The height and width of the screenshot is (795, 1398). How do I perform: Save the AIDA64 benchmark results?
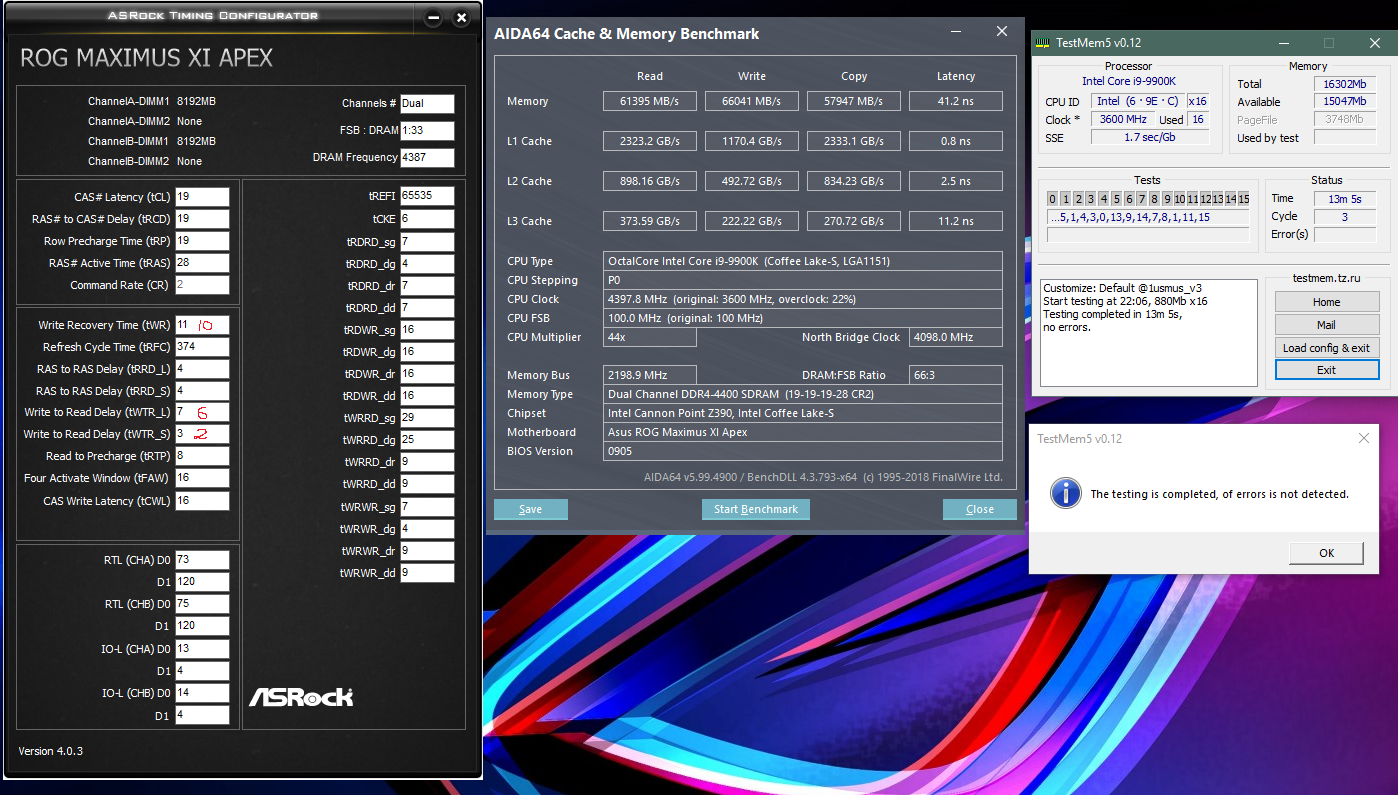pos(531,509)
